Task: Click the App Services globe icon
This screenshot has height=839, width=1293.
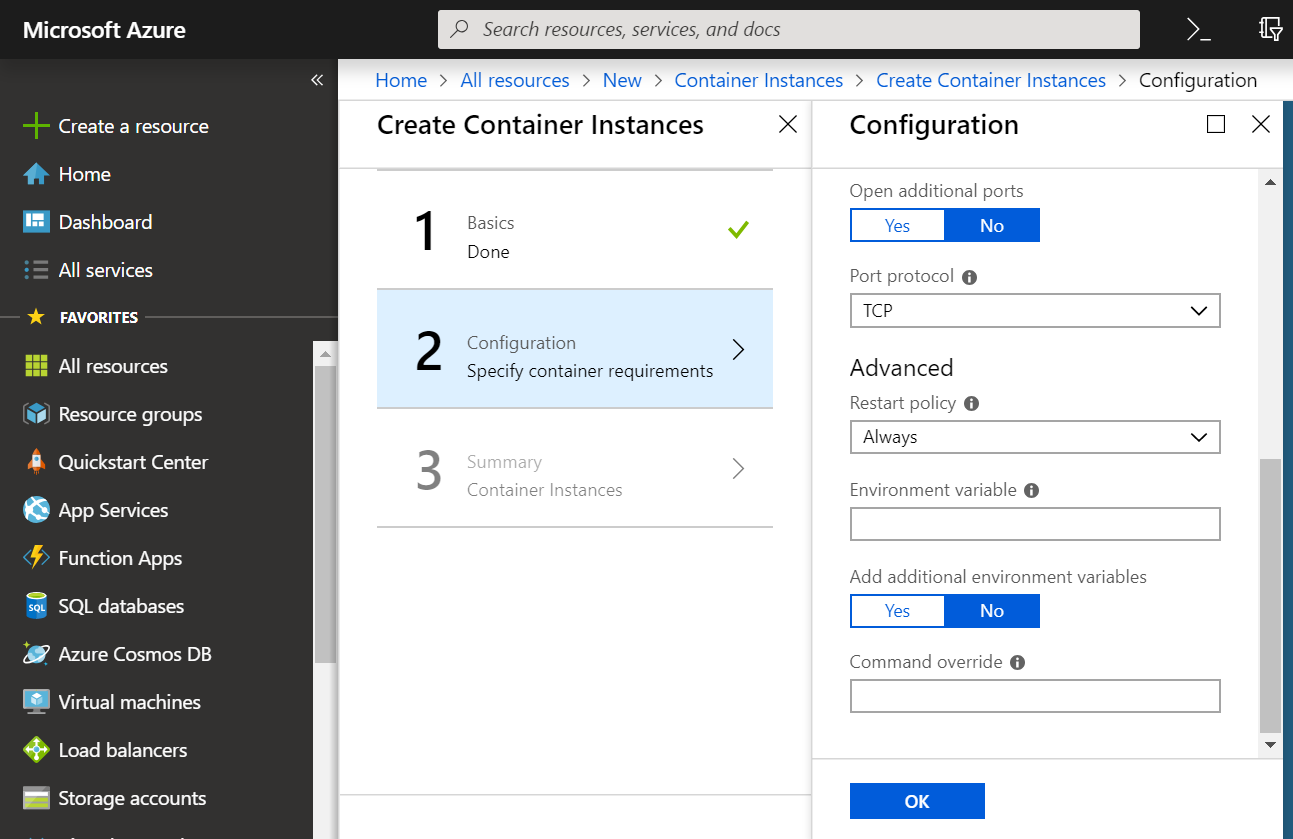Action: pos(36,510)
